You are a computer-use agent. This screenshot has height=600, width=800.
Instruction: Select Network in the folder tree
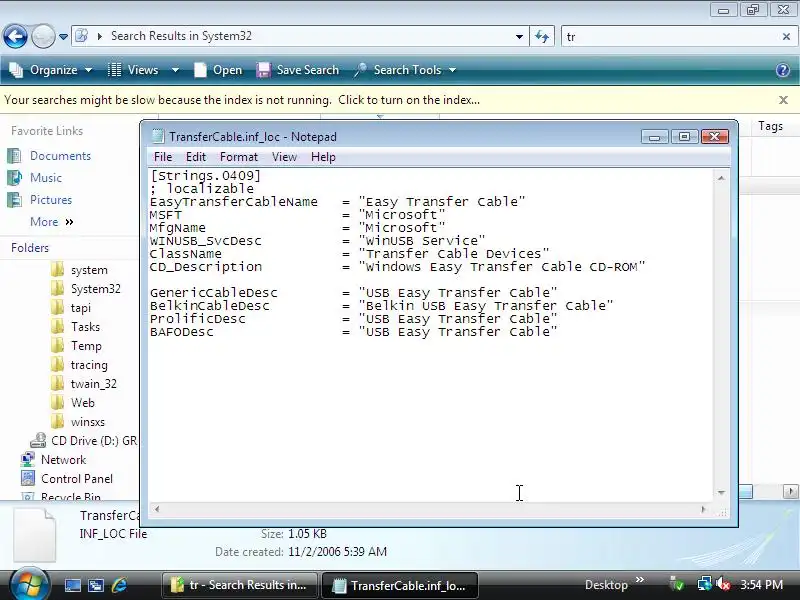coord(53,460)
